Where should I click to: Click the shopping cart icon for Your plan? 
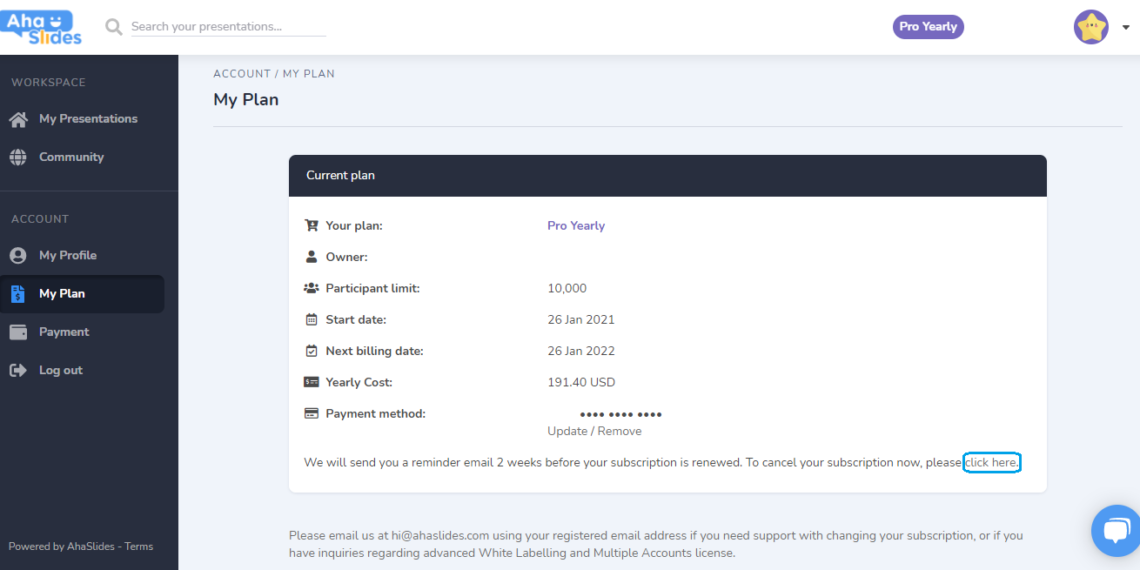pyautogui.click(x=311, y=225)
